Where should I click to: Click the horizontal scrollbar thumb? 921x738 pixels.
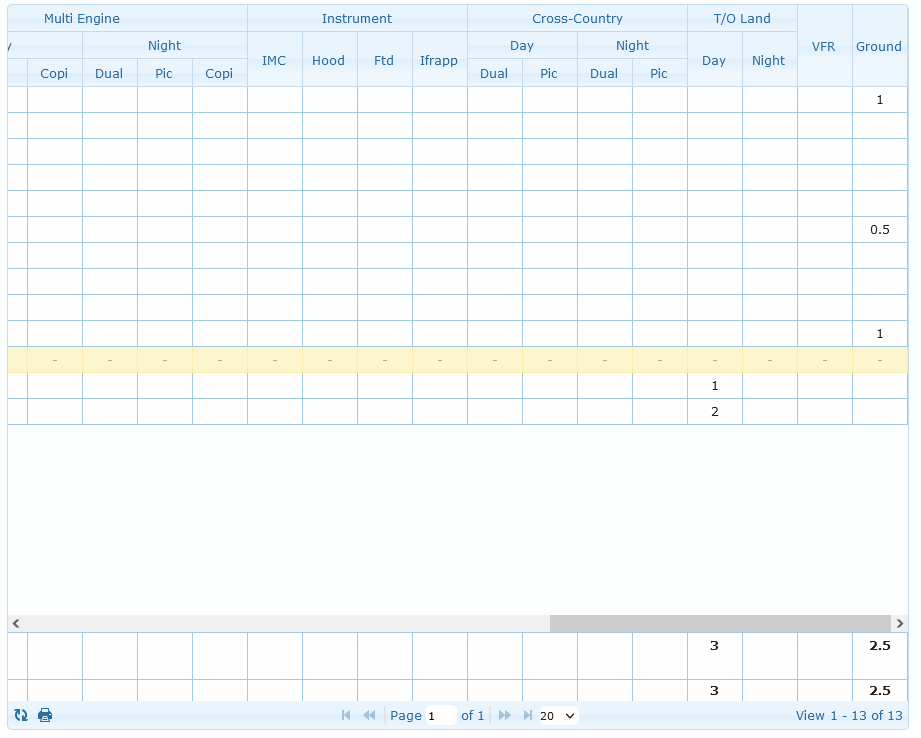719,623
